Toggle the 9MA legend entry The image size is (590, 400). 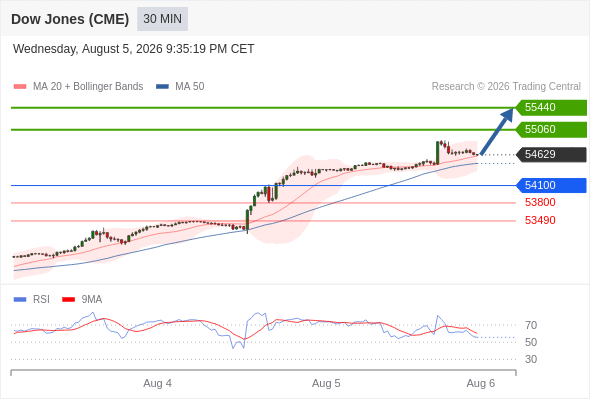tap(82, 300)
